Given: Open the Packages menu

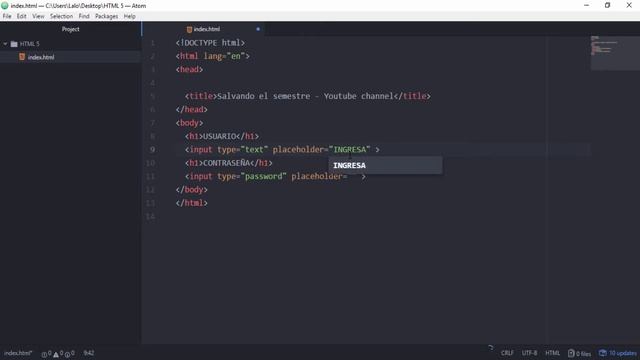Looking at the screenshot, I should [106, 16].
